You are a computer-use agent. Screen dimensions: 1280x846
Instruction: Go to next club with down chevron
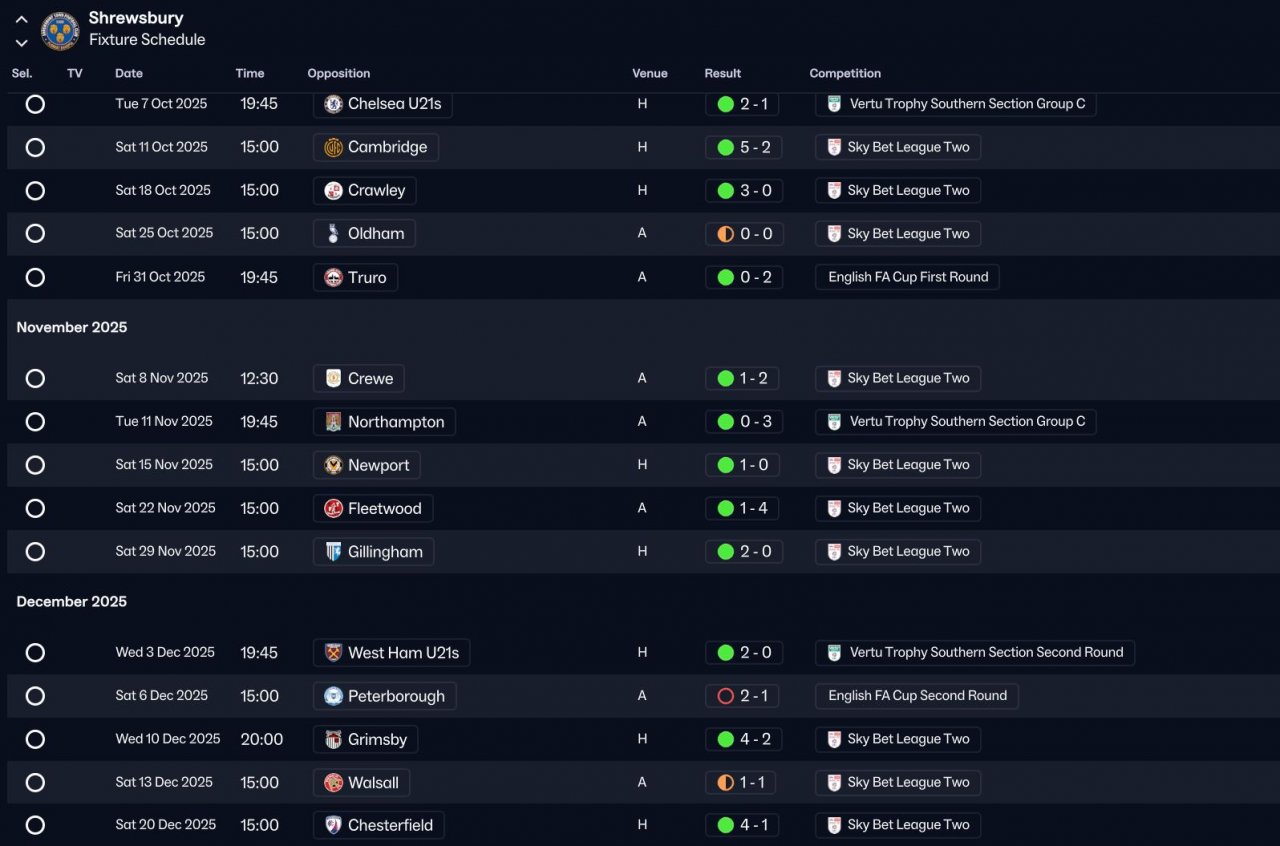[x=21, y=43]
